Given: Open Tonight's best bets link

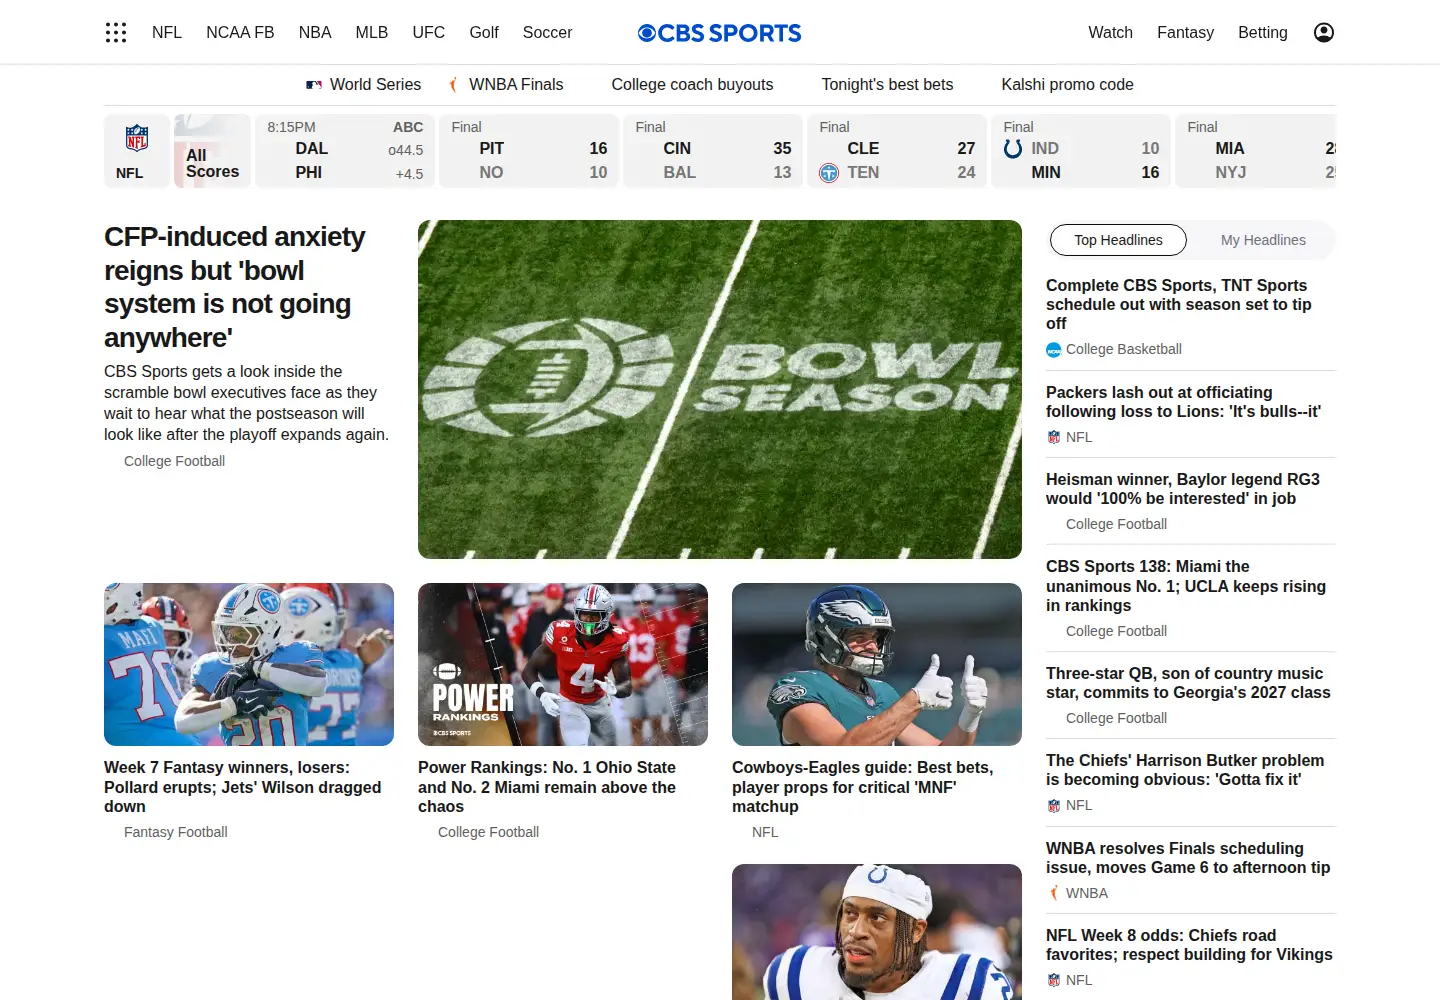Looking at the screenshot, I should (887, 85).
